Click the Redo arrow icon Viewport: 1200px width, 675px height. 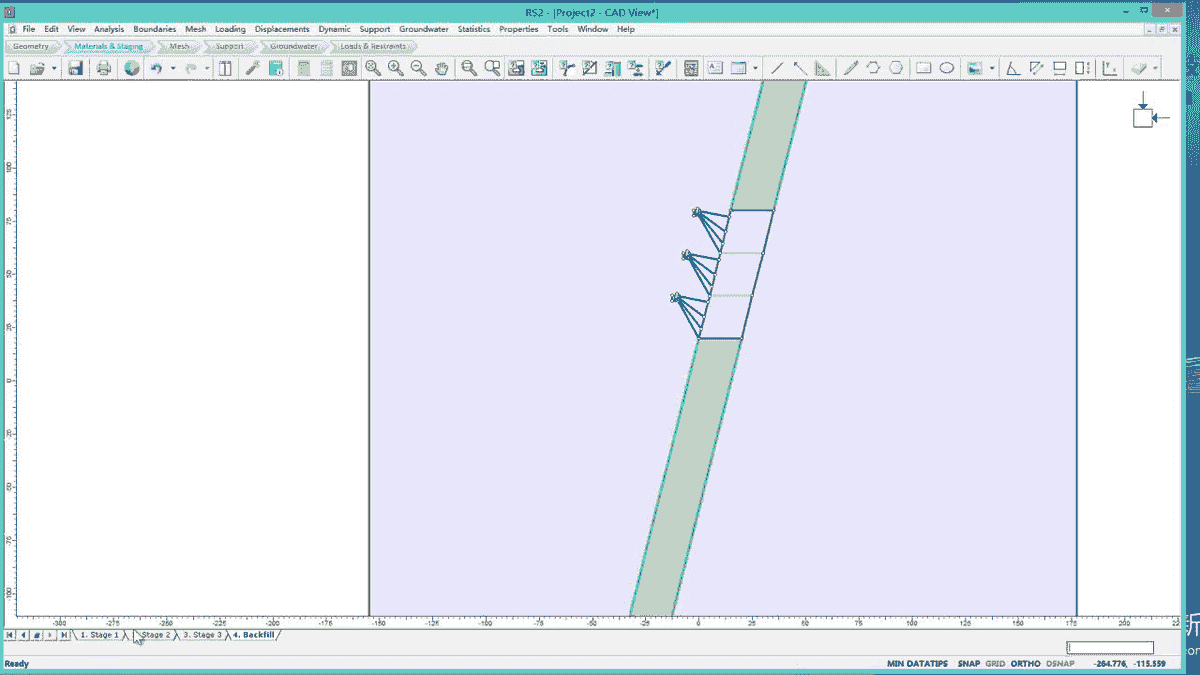[x=191, y=68]
